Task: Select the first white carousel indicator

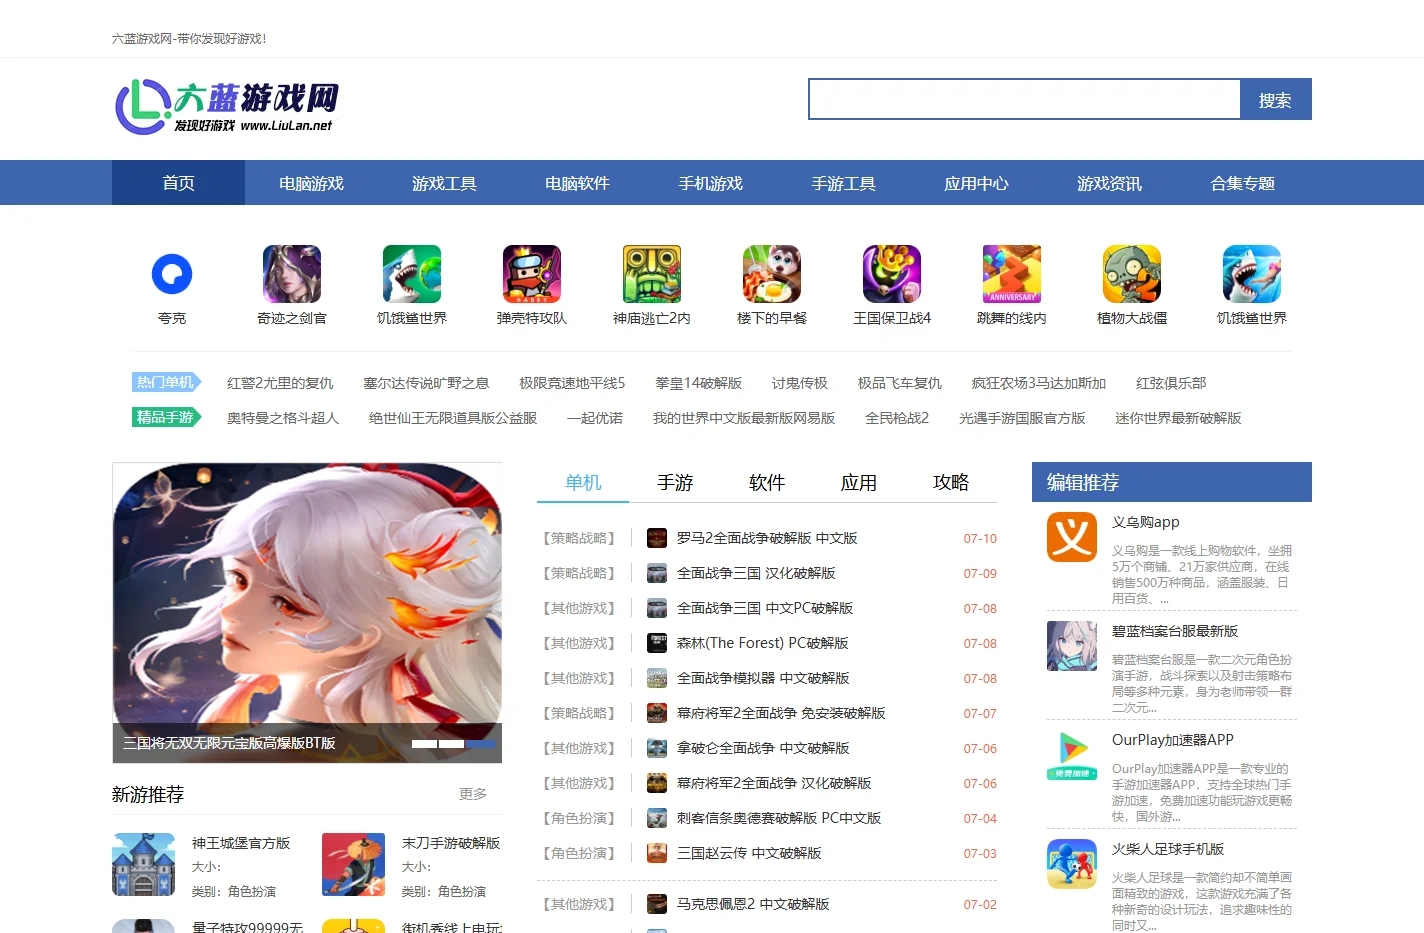Action: [x=424, y=744]
